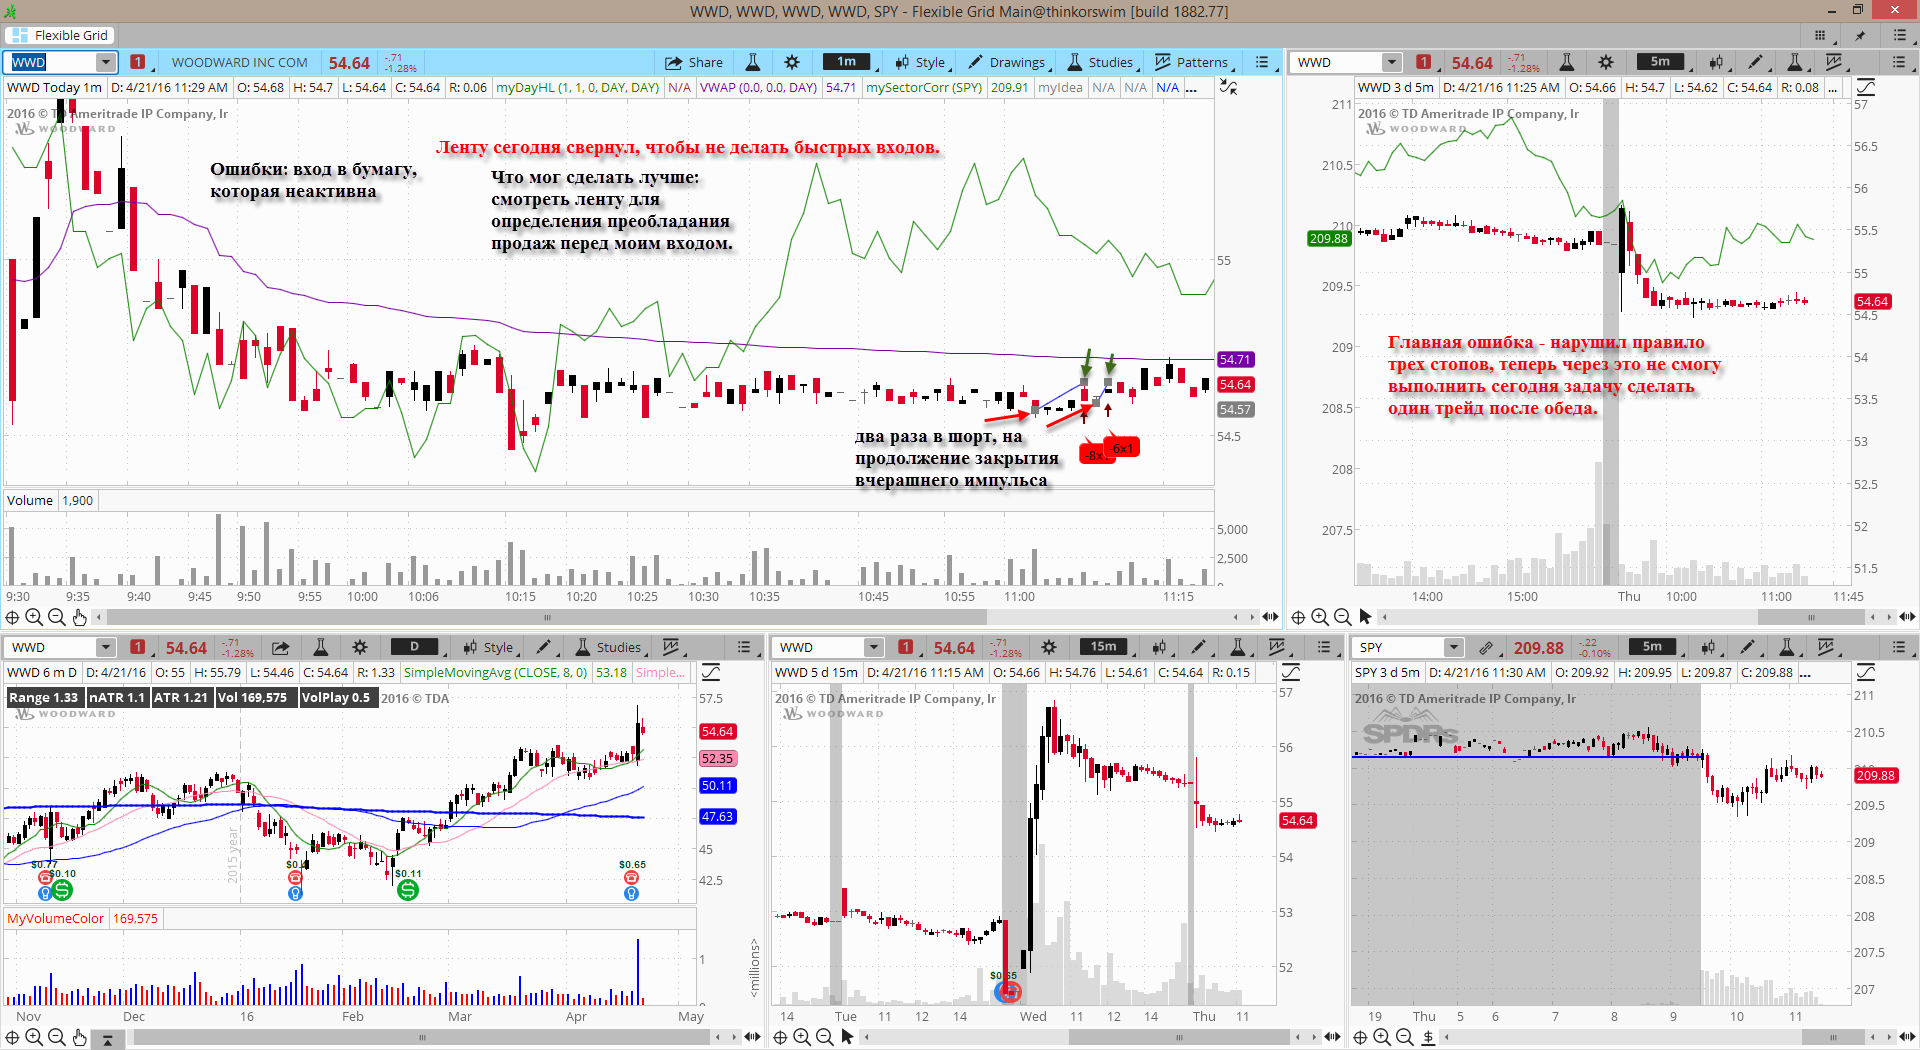The image size is (1920, 1050).
Task: Open Style menu in the daily WWD chart
Action: pos(489,647)
